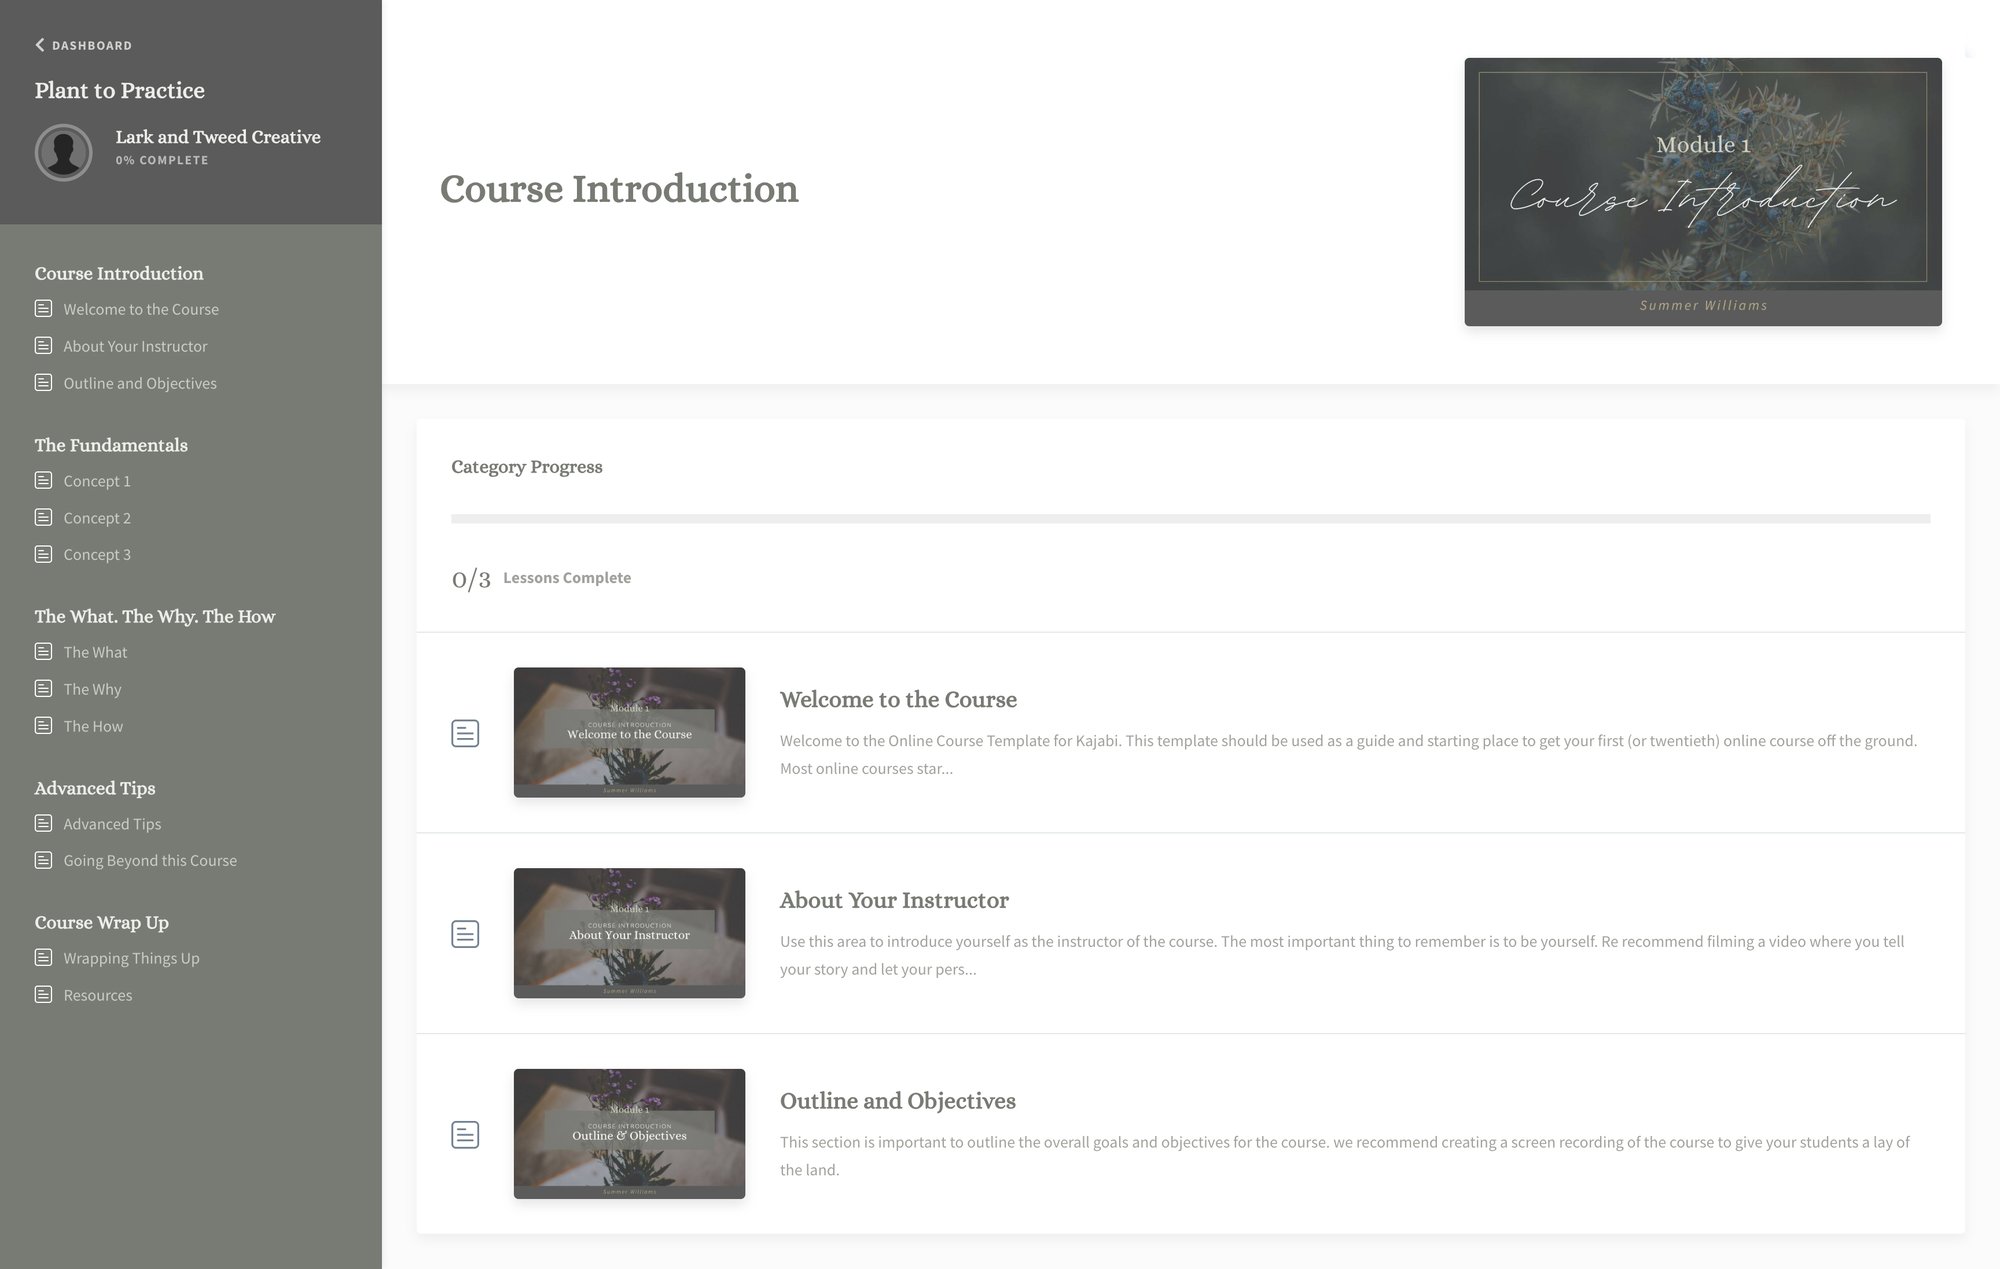Click document icon next to Concept 2
The image size is (2000, 1269).
point(43,518)
